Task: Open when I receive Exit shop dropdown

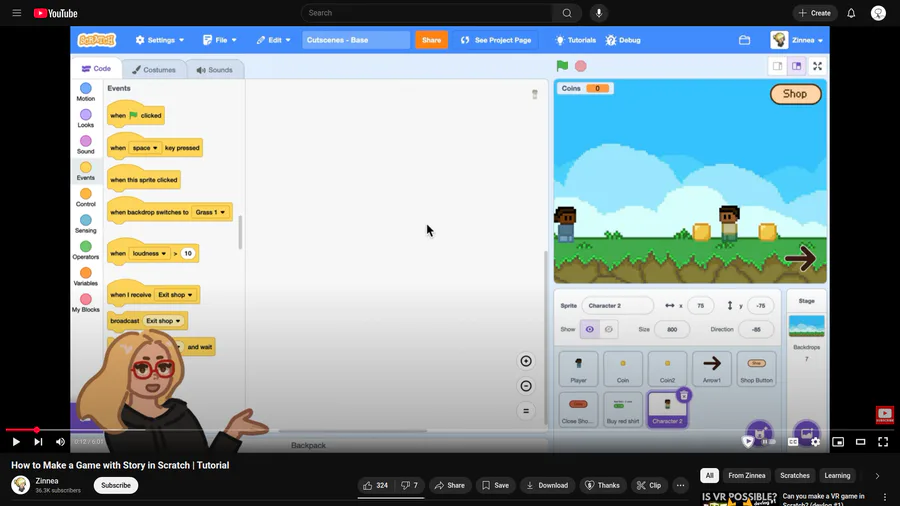Action: pyautogui.click(x=175, y=295)
